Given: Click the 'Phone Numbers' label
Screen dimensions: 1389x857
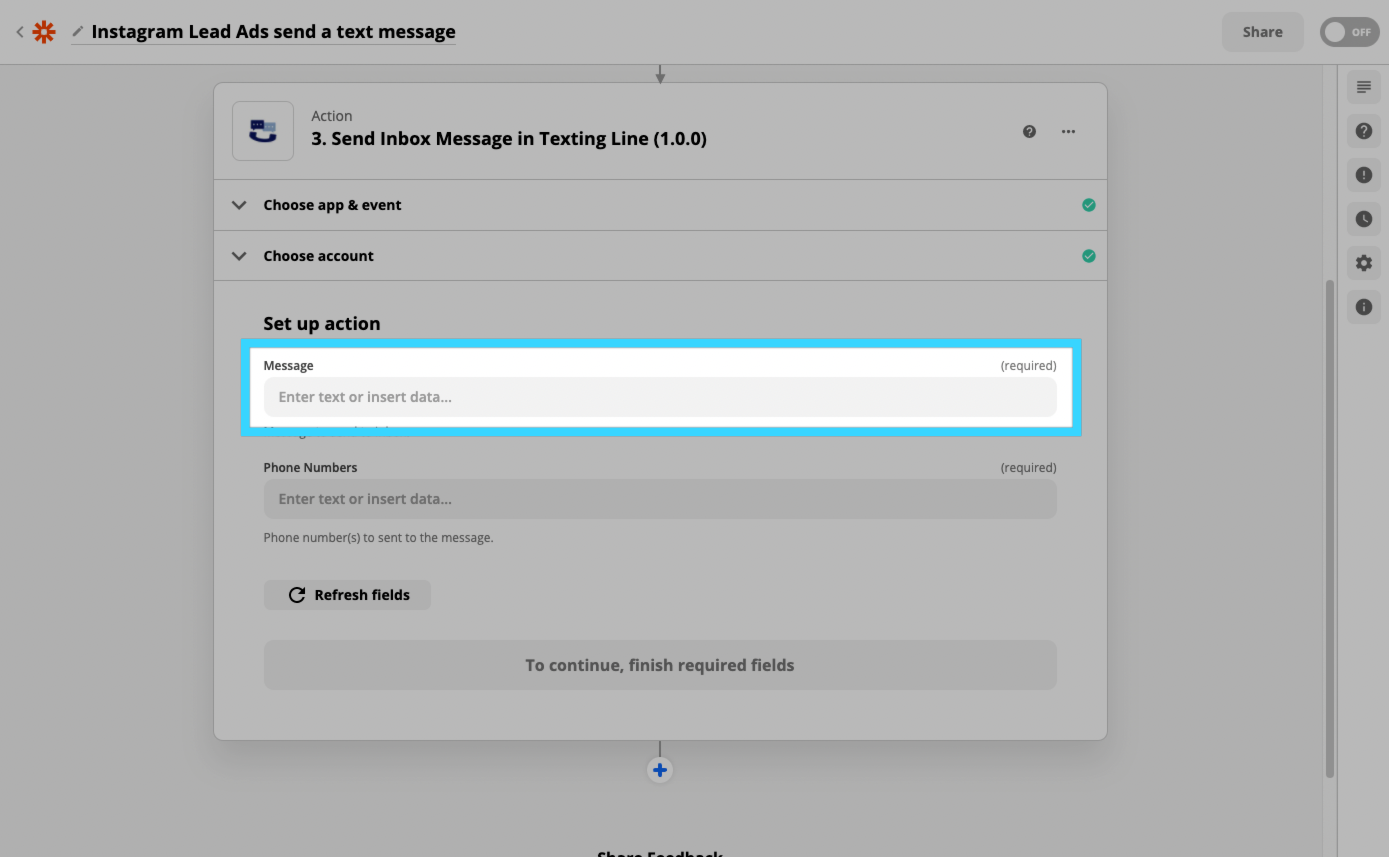Looking at the screenshot, I should tap(310, 468).
